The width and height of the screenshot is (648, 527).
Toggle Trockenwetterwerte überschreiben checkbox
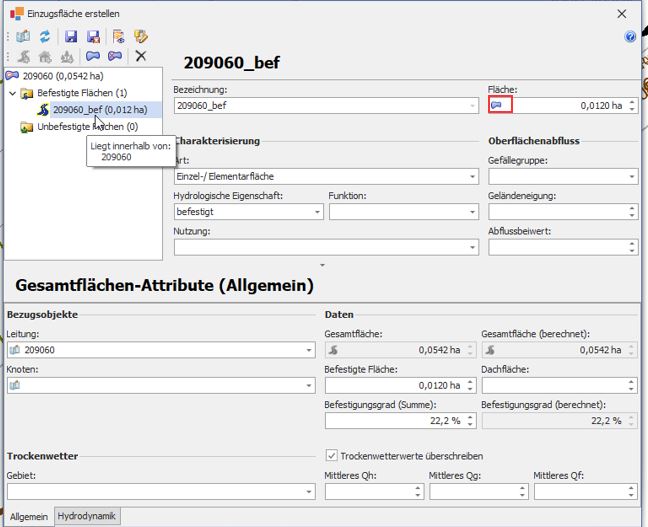332,456
